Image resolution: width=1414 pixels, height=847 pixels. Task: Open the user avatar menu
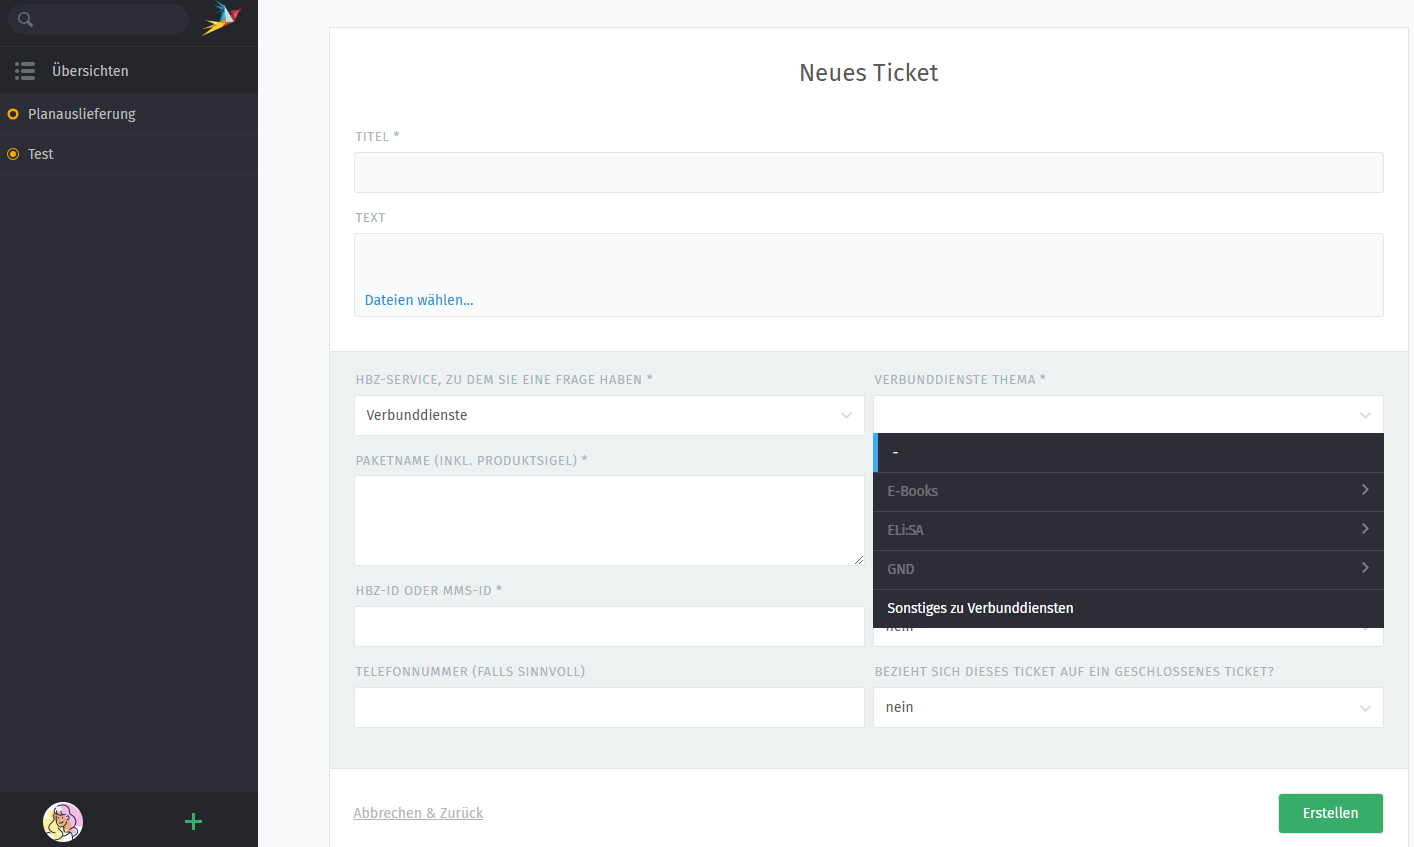[x=63, y=821]
